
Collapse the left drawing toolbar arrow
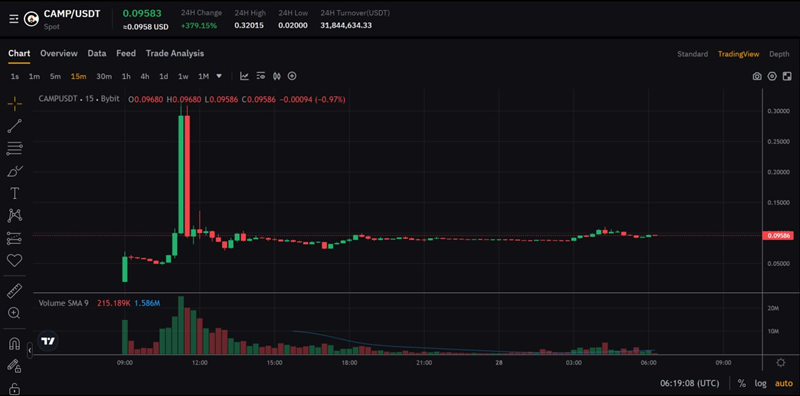30,351
